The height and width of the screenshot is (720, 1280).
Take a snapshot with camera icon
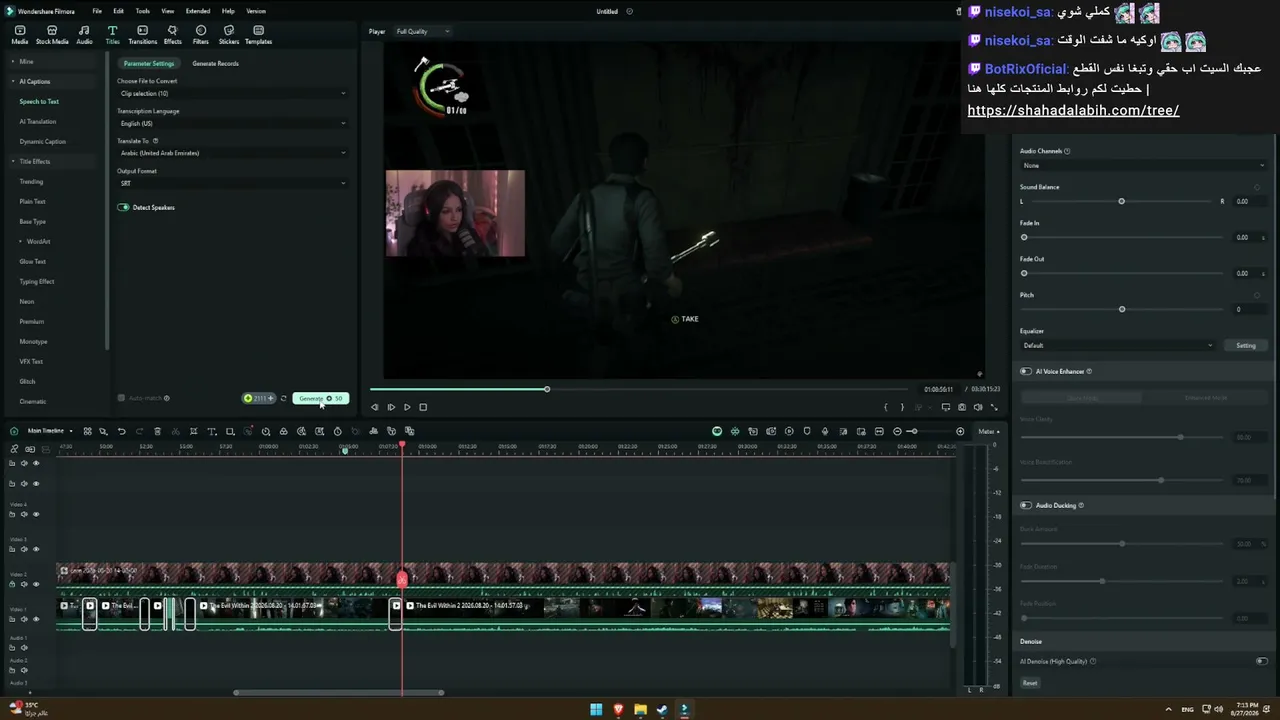[962, 407]
